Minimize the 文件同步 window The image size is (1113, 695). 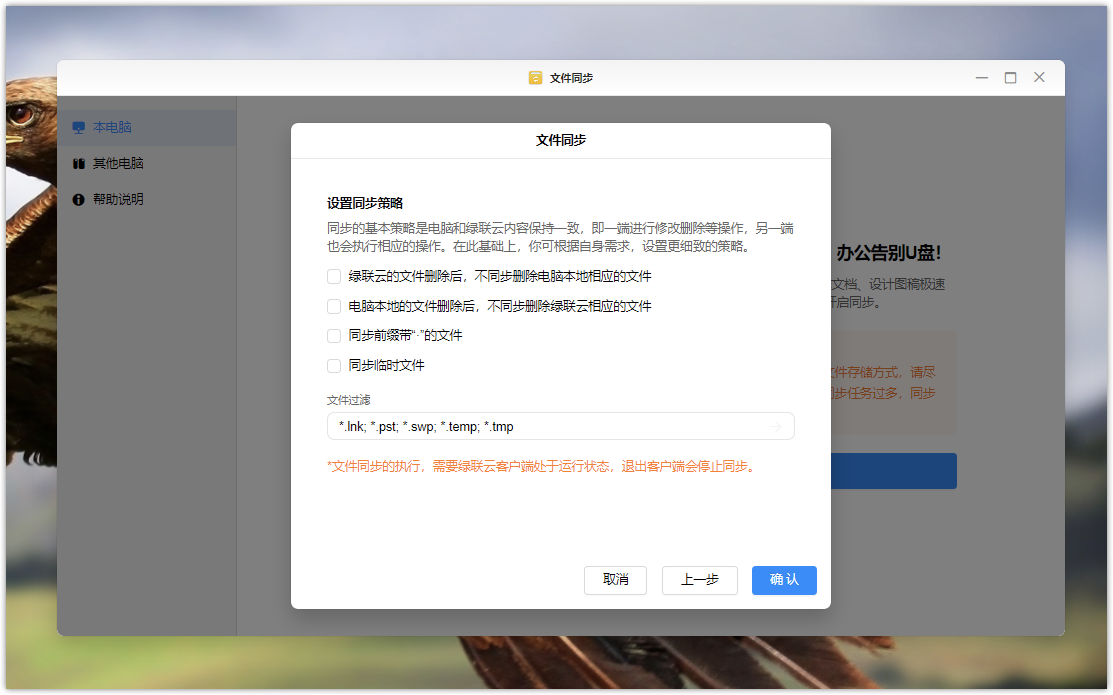click(982, 78)
